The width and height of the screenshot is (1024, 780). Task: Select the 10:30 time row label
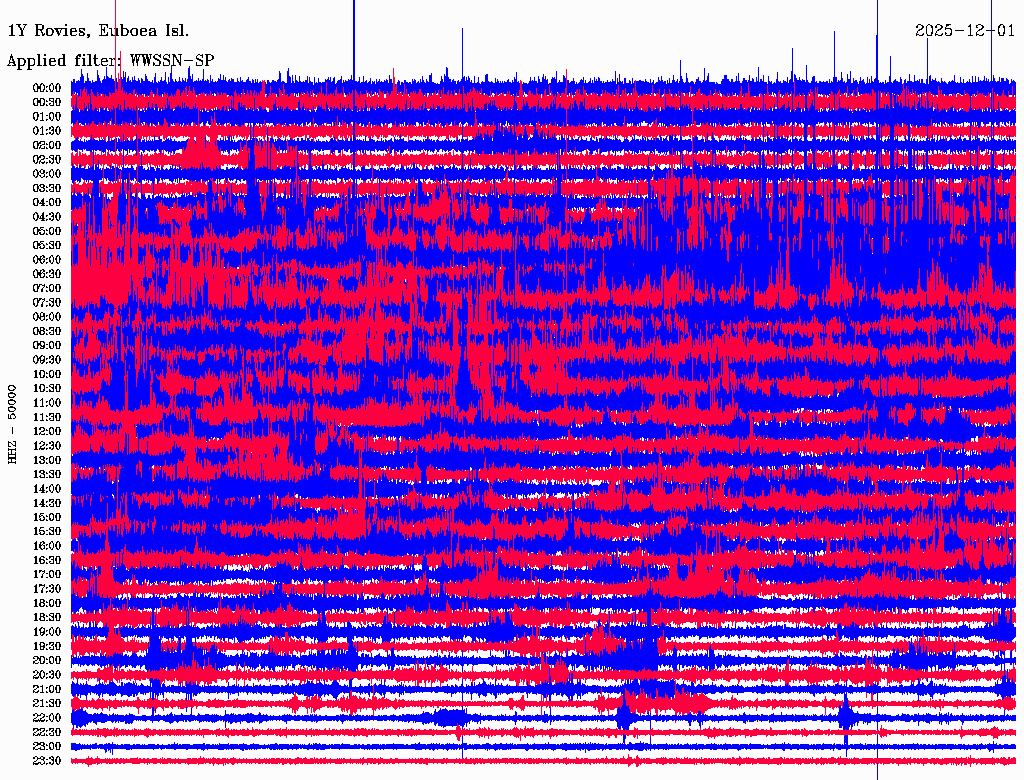(47, 388)
